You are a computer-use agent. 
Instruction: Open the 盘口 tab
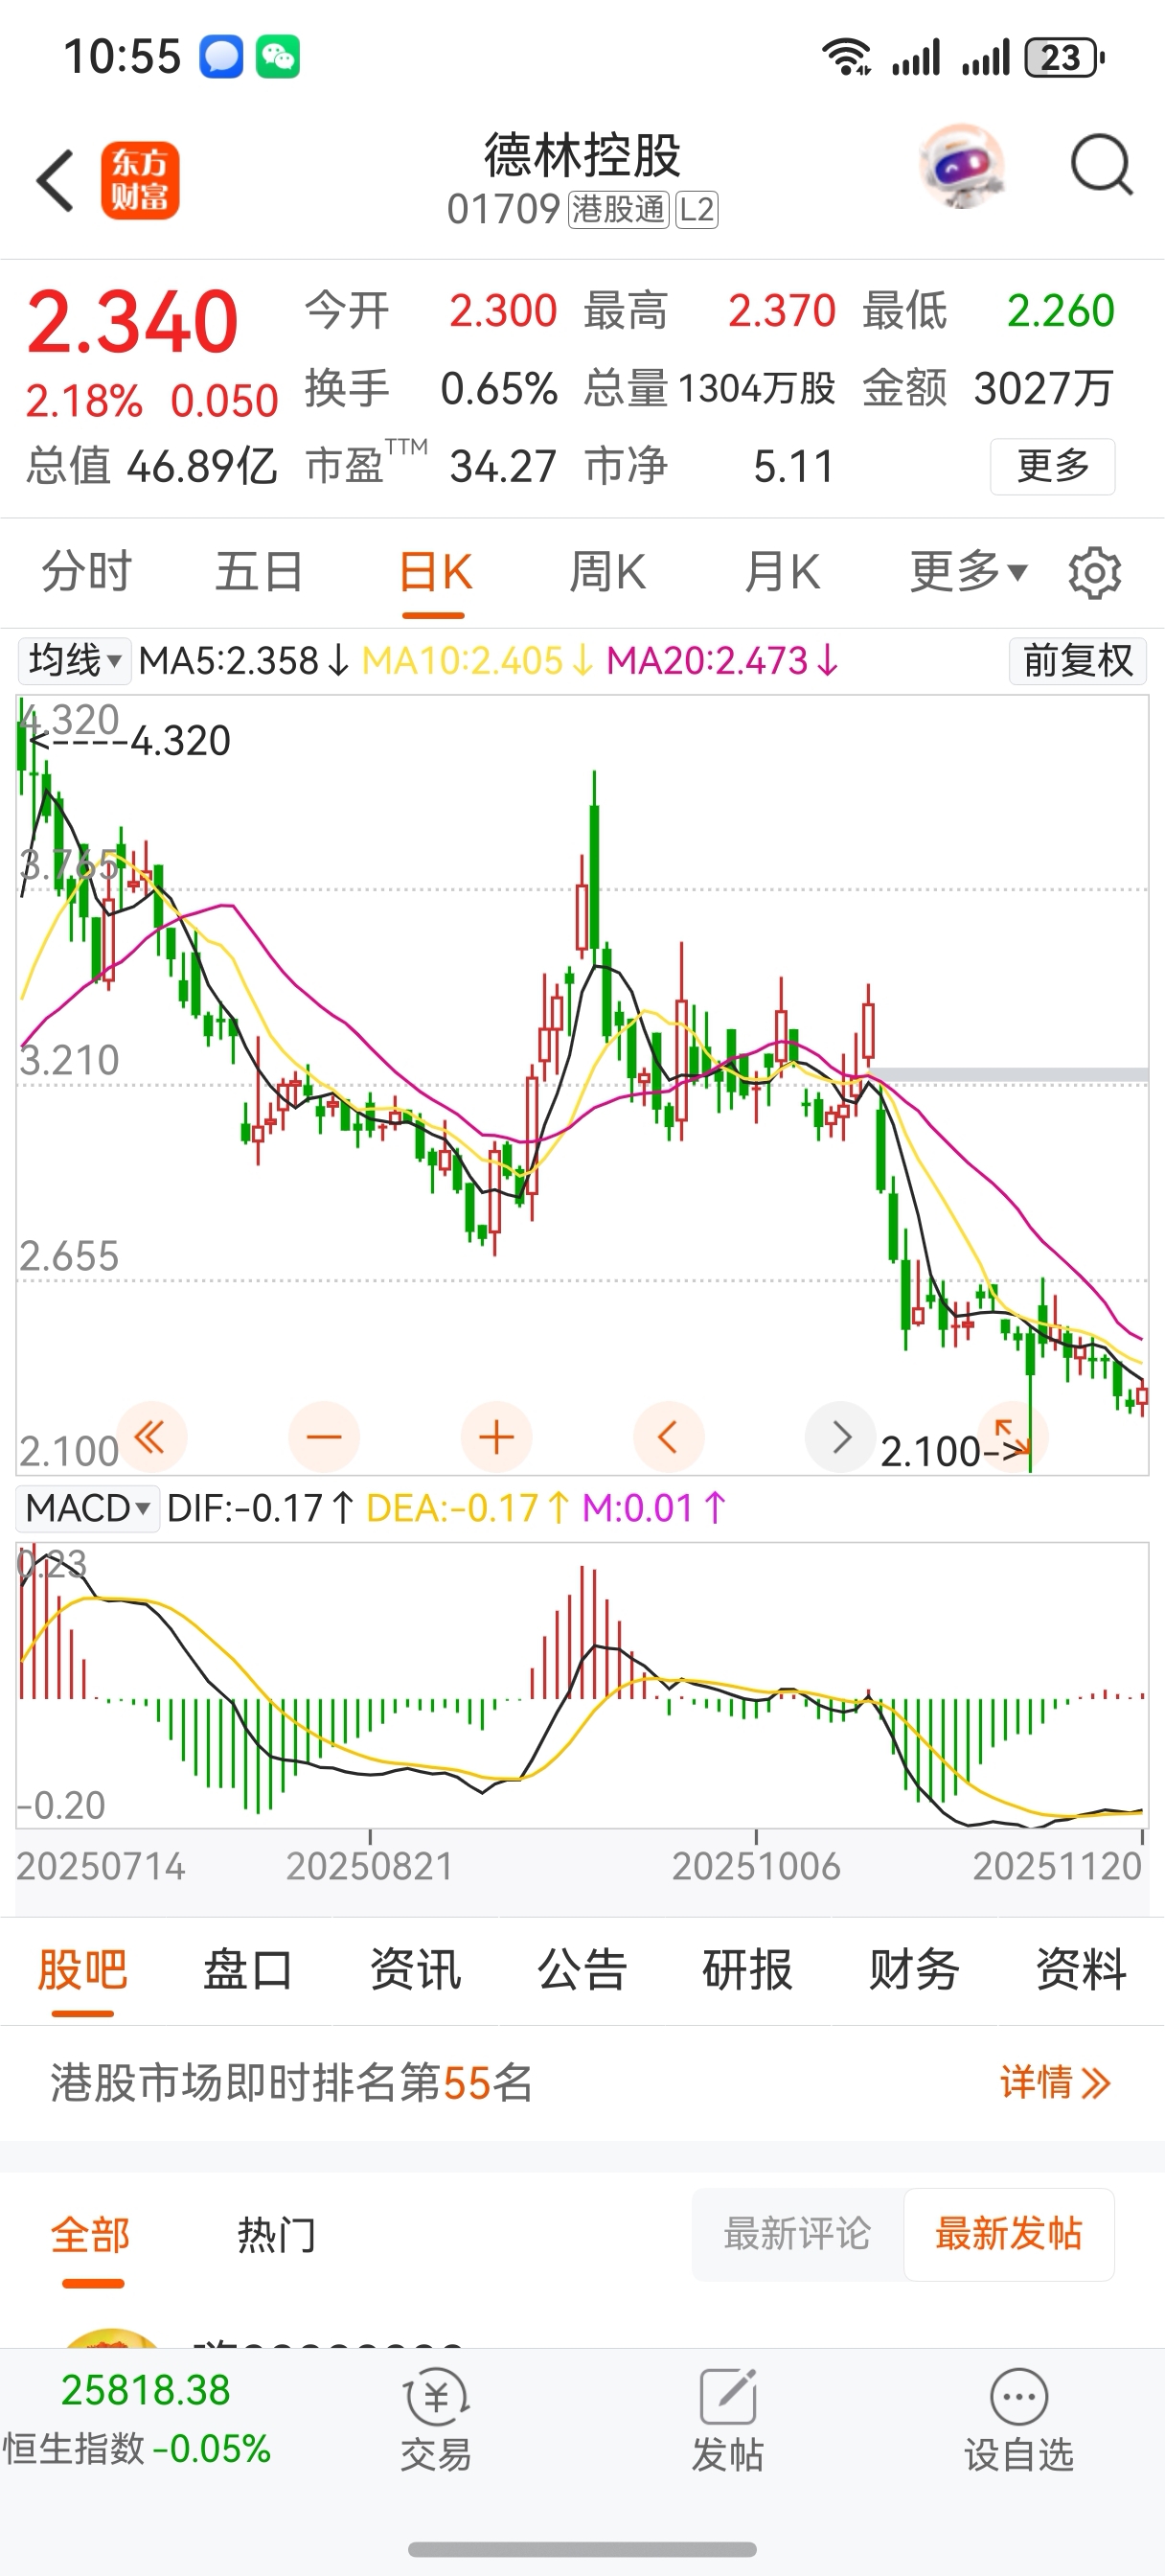(248, 1970)
